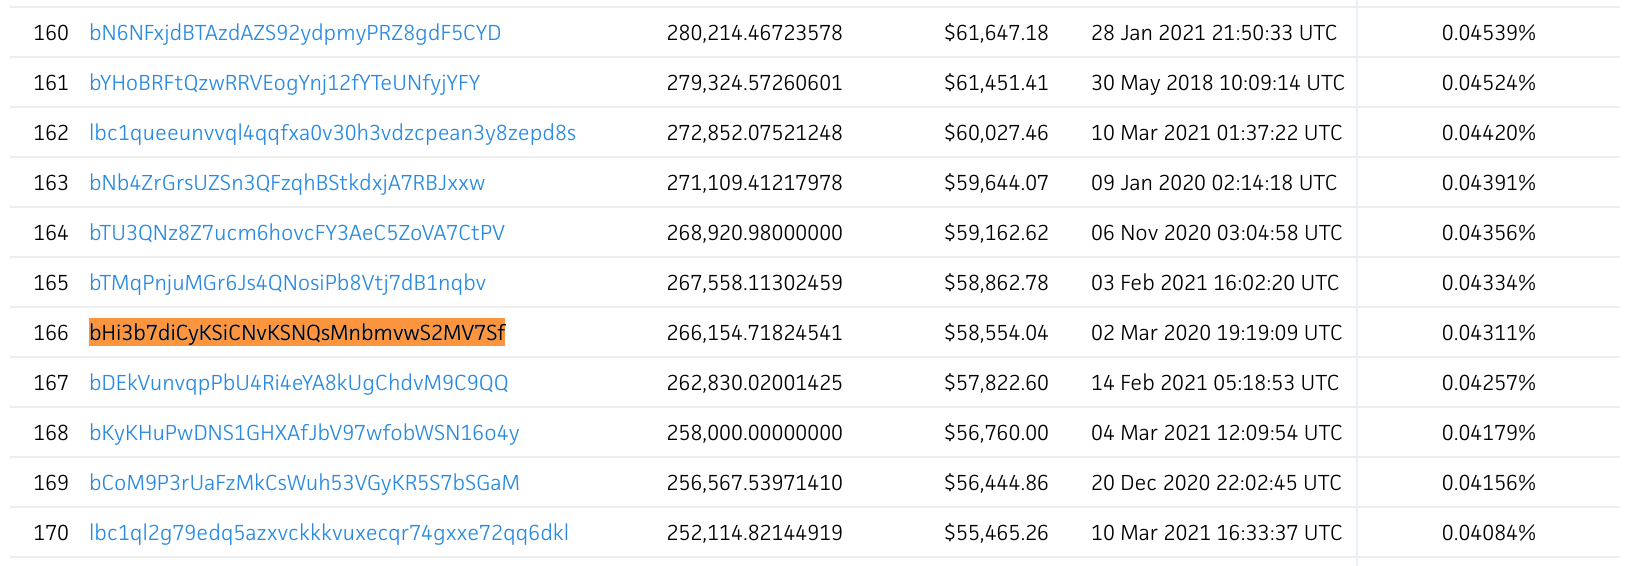Open address bYHoBRFtQzwRRVEogYnj12fYTeUNfyjYFY
Image resolution: width=1640 pixels, height=566 pixels.
point(284,83)
